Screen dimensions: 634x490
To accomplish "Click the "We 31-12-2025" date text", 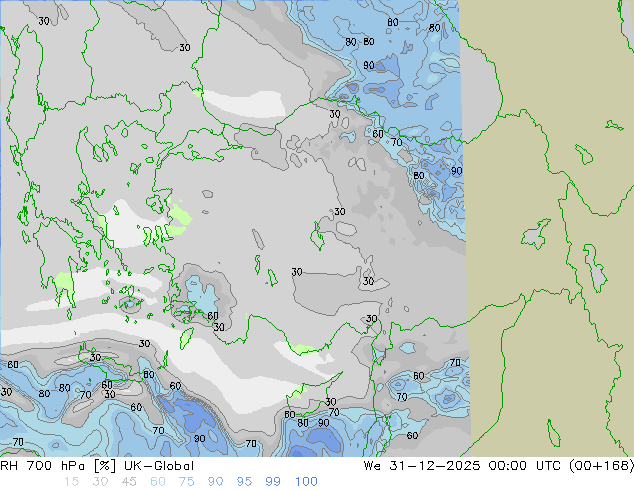I will (422, 466).
